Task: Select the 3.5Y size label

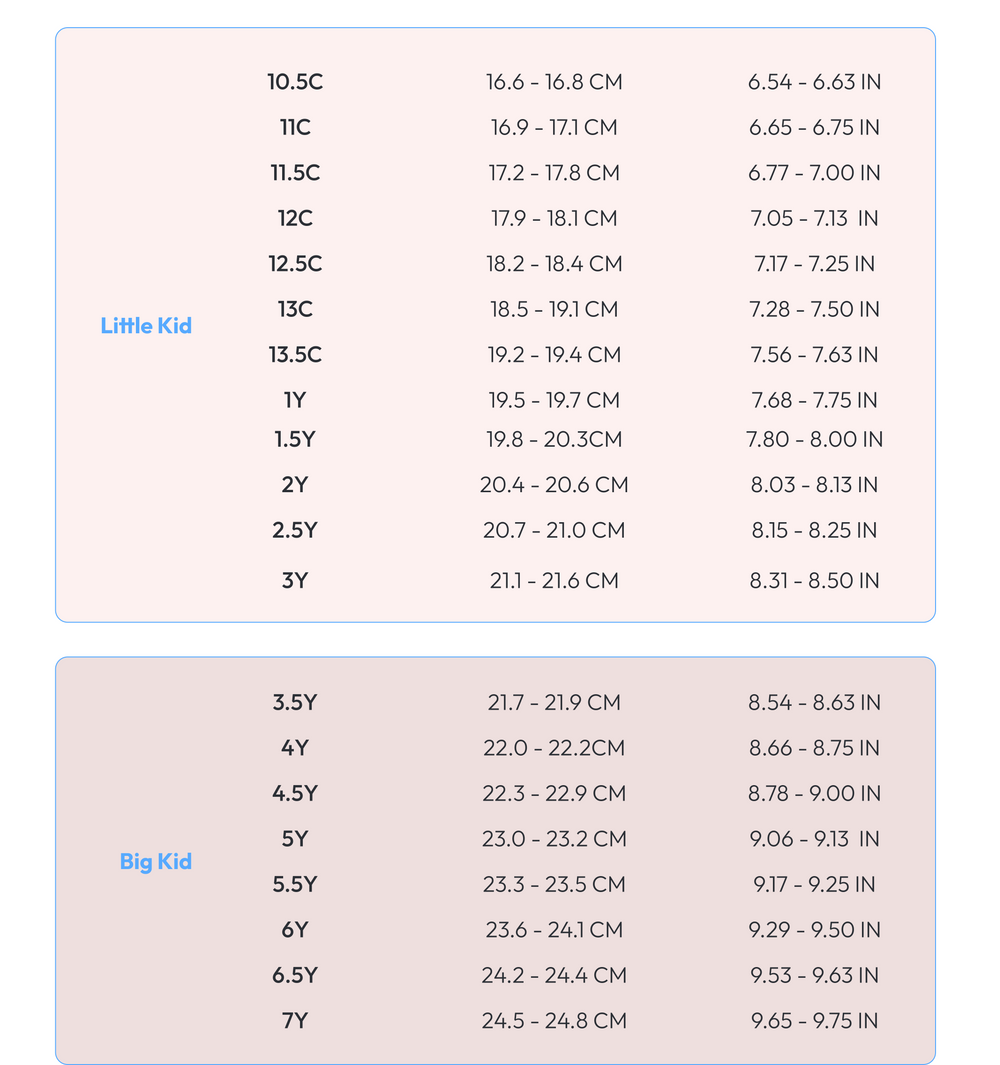Action: tap(295, 702)
